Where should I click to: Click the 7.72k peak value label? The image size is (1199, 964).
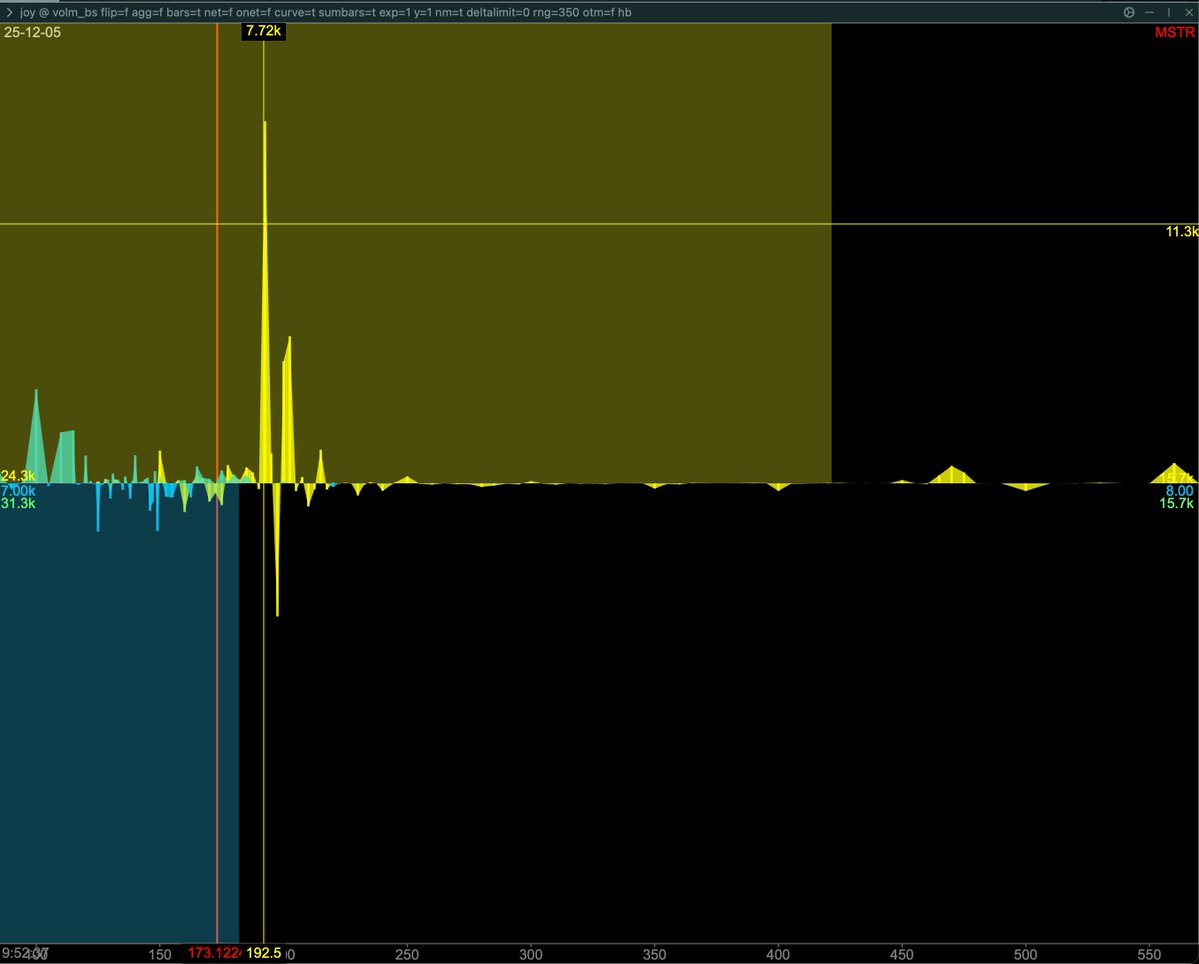pyautogui.click(x=263, y=31)
